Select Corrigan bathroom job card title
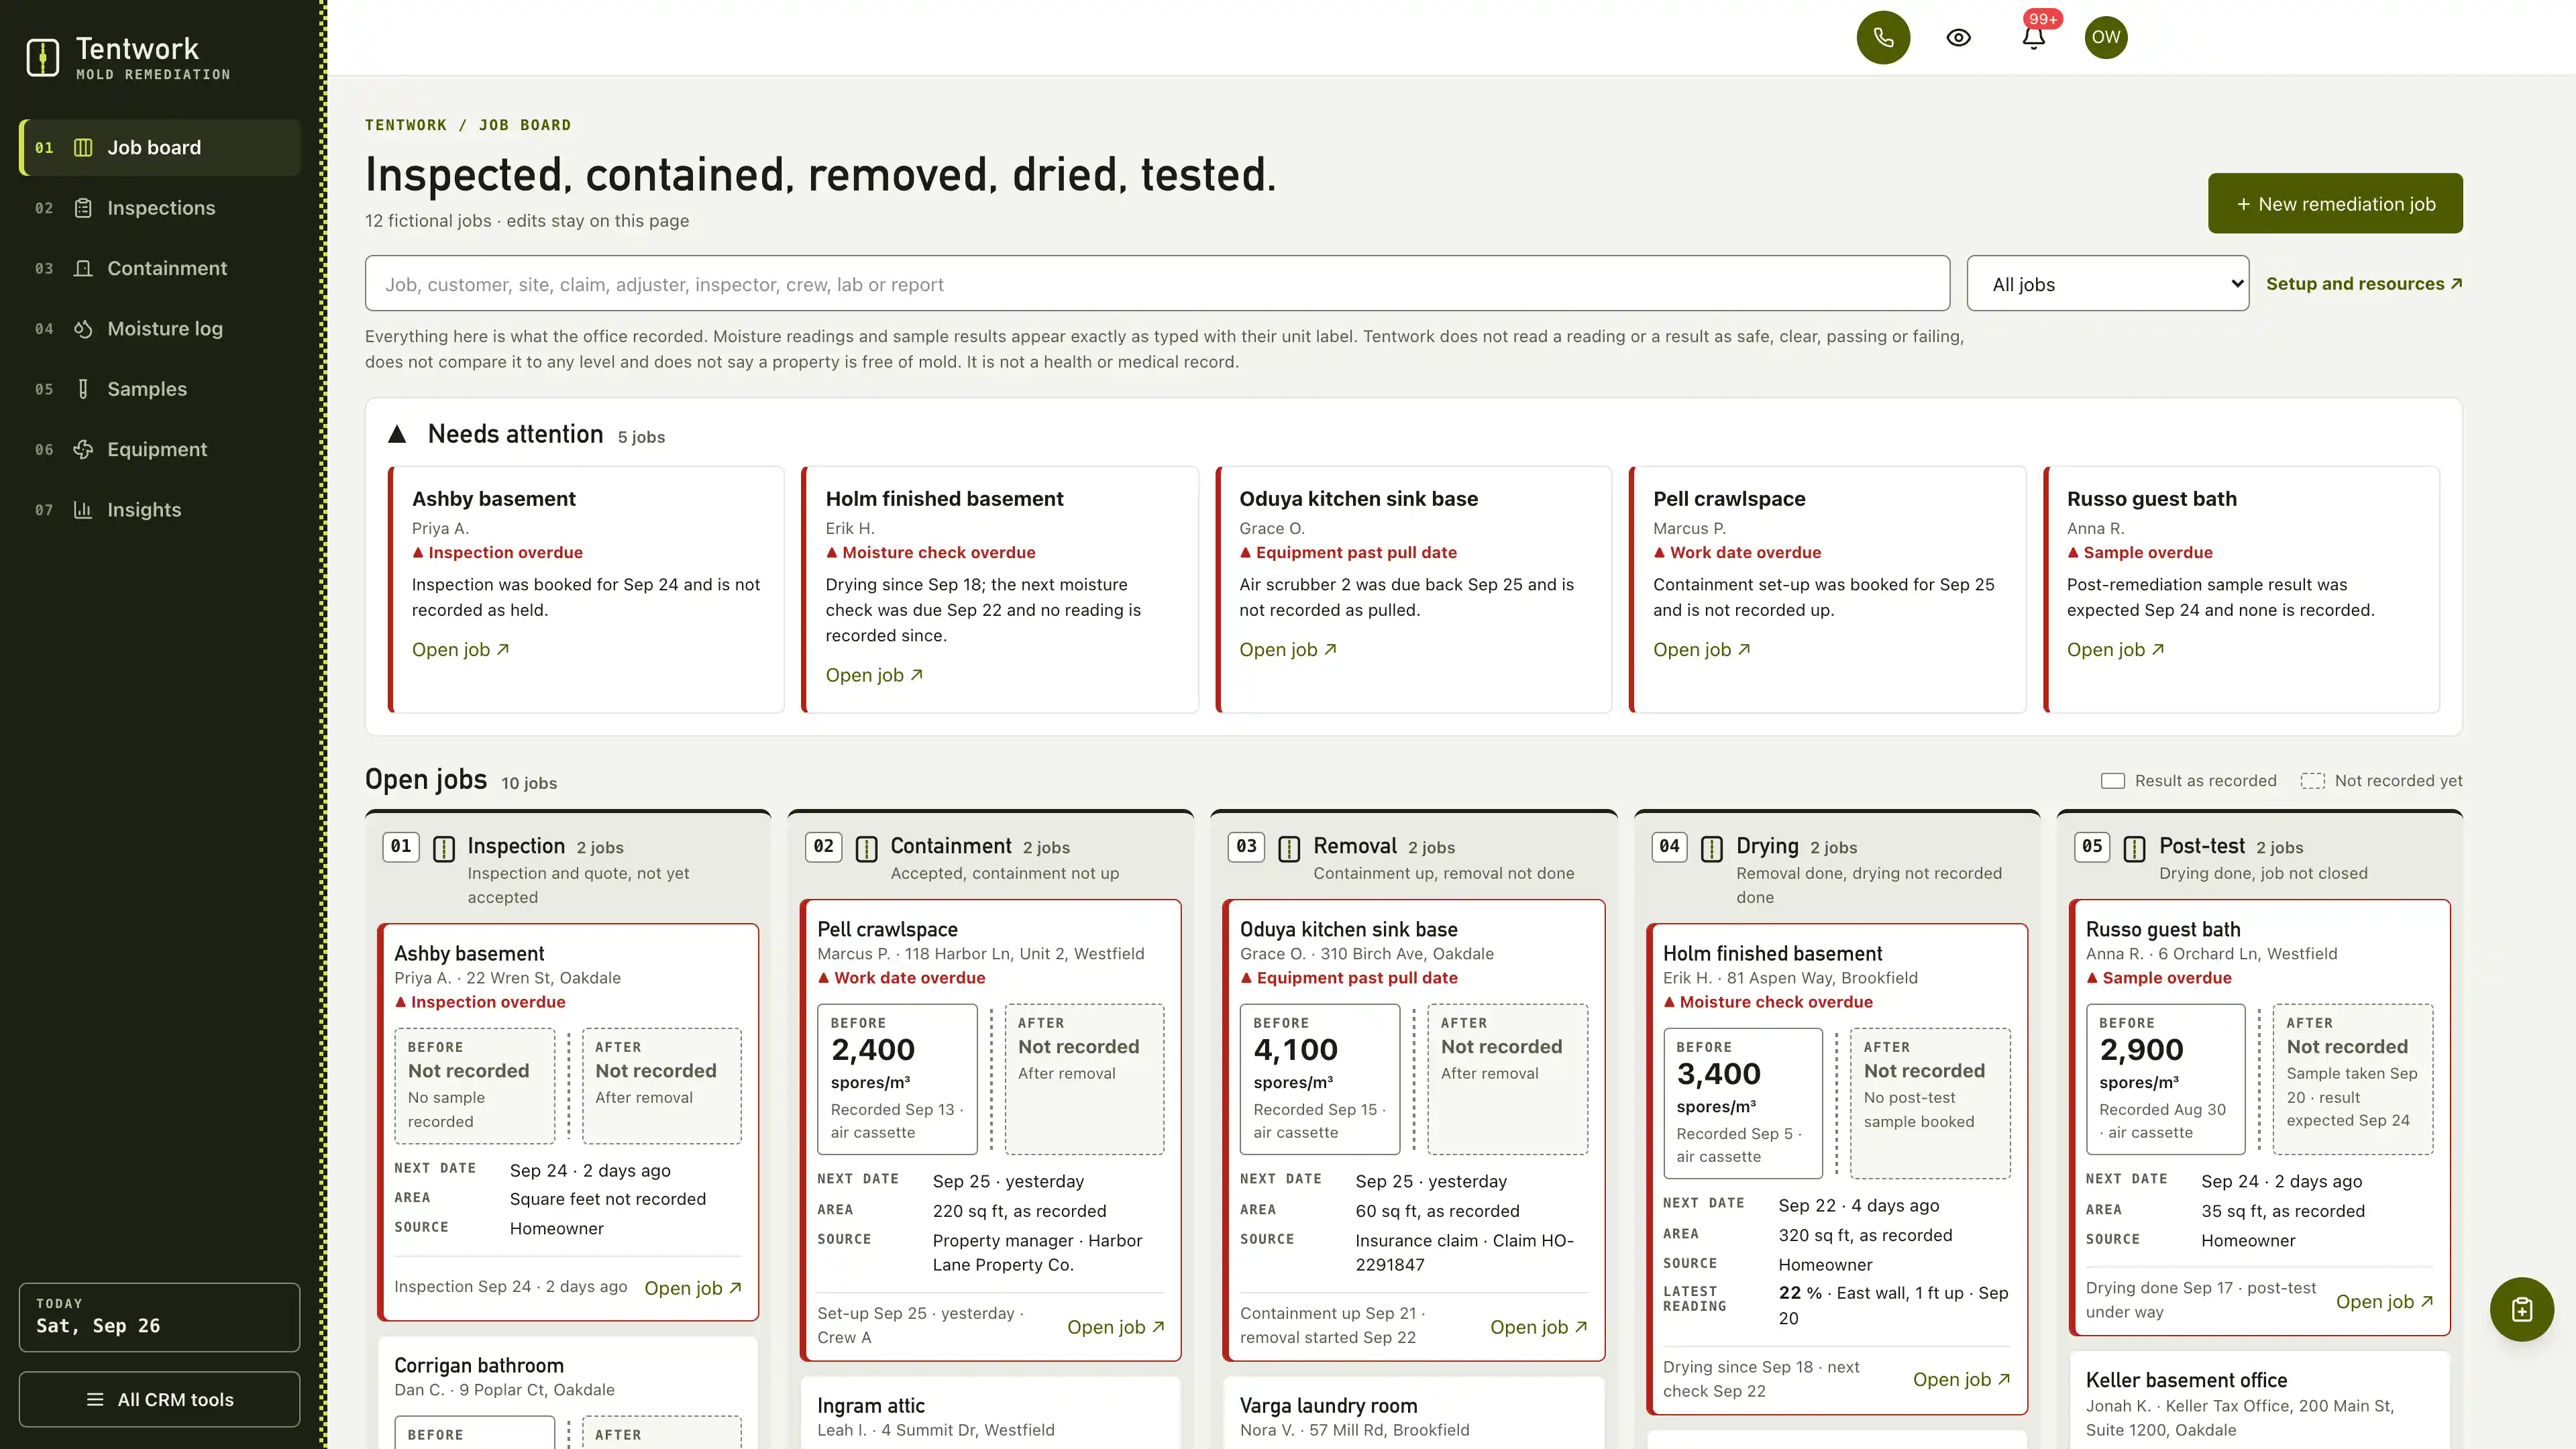 [479, 1365]
